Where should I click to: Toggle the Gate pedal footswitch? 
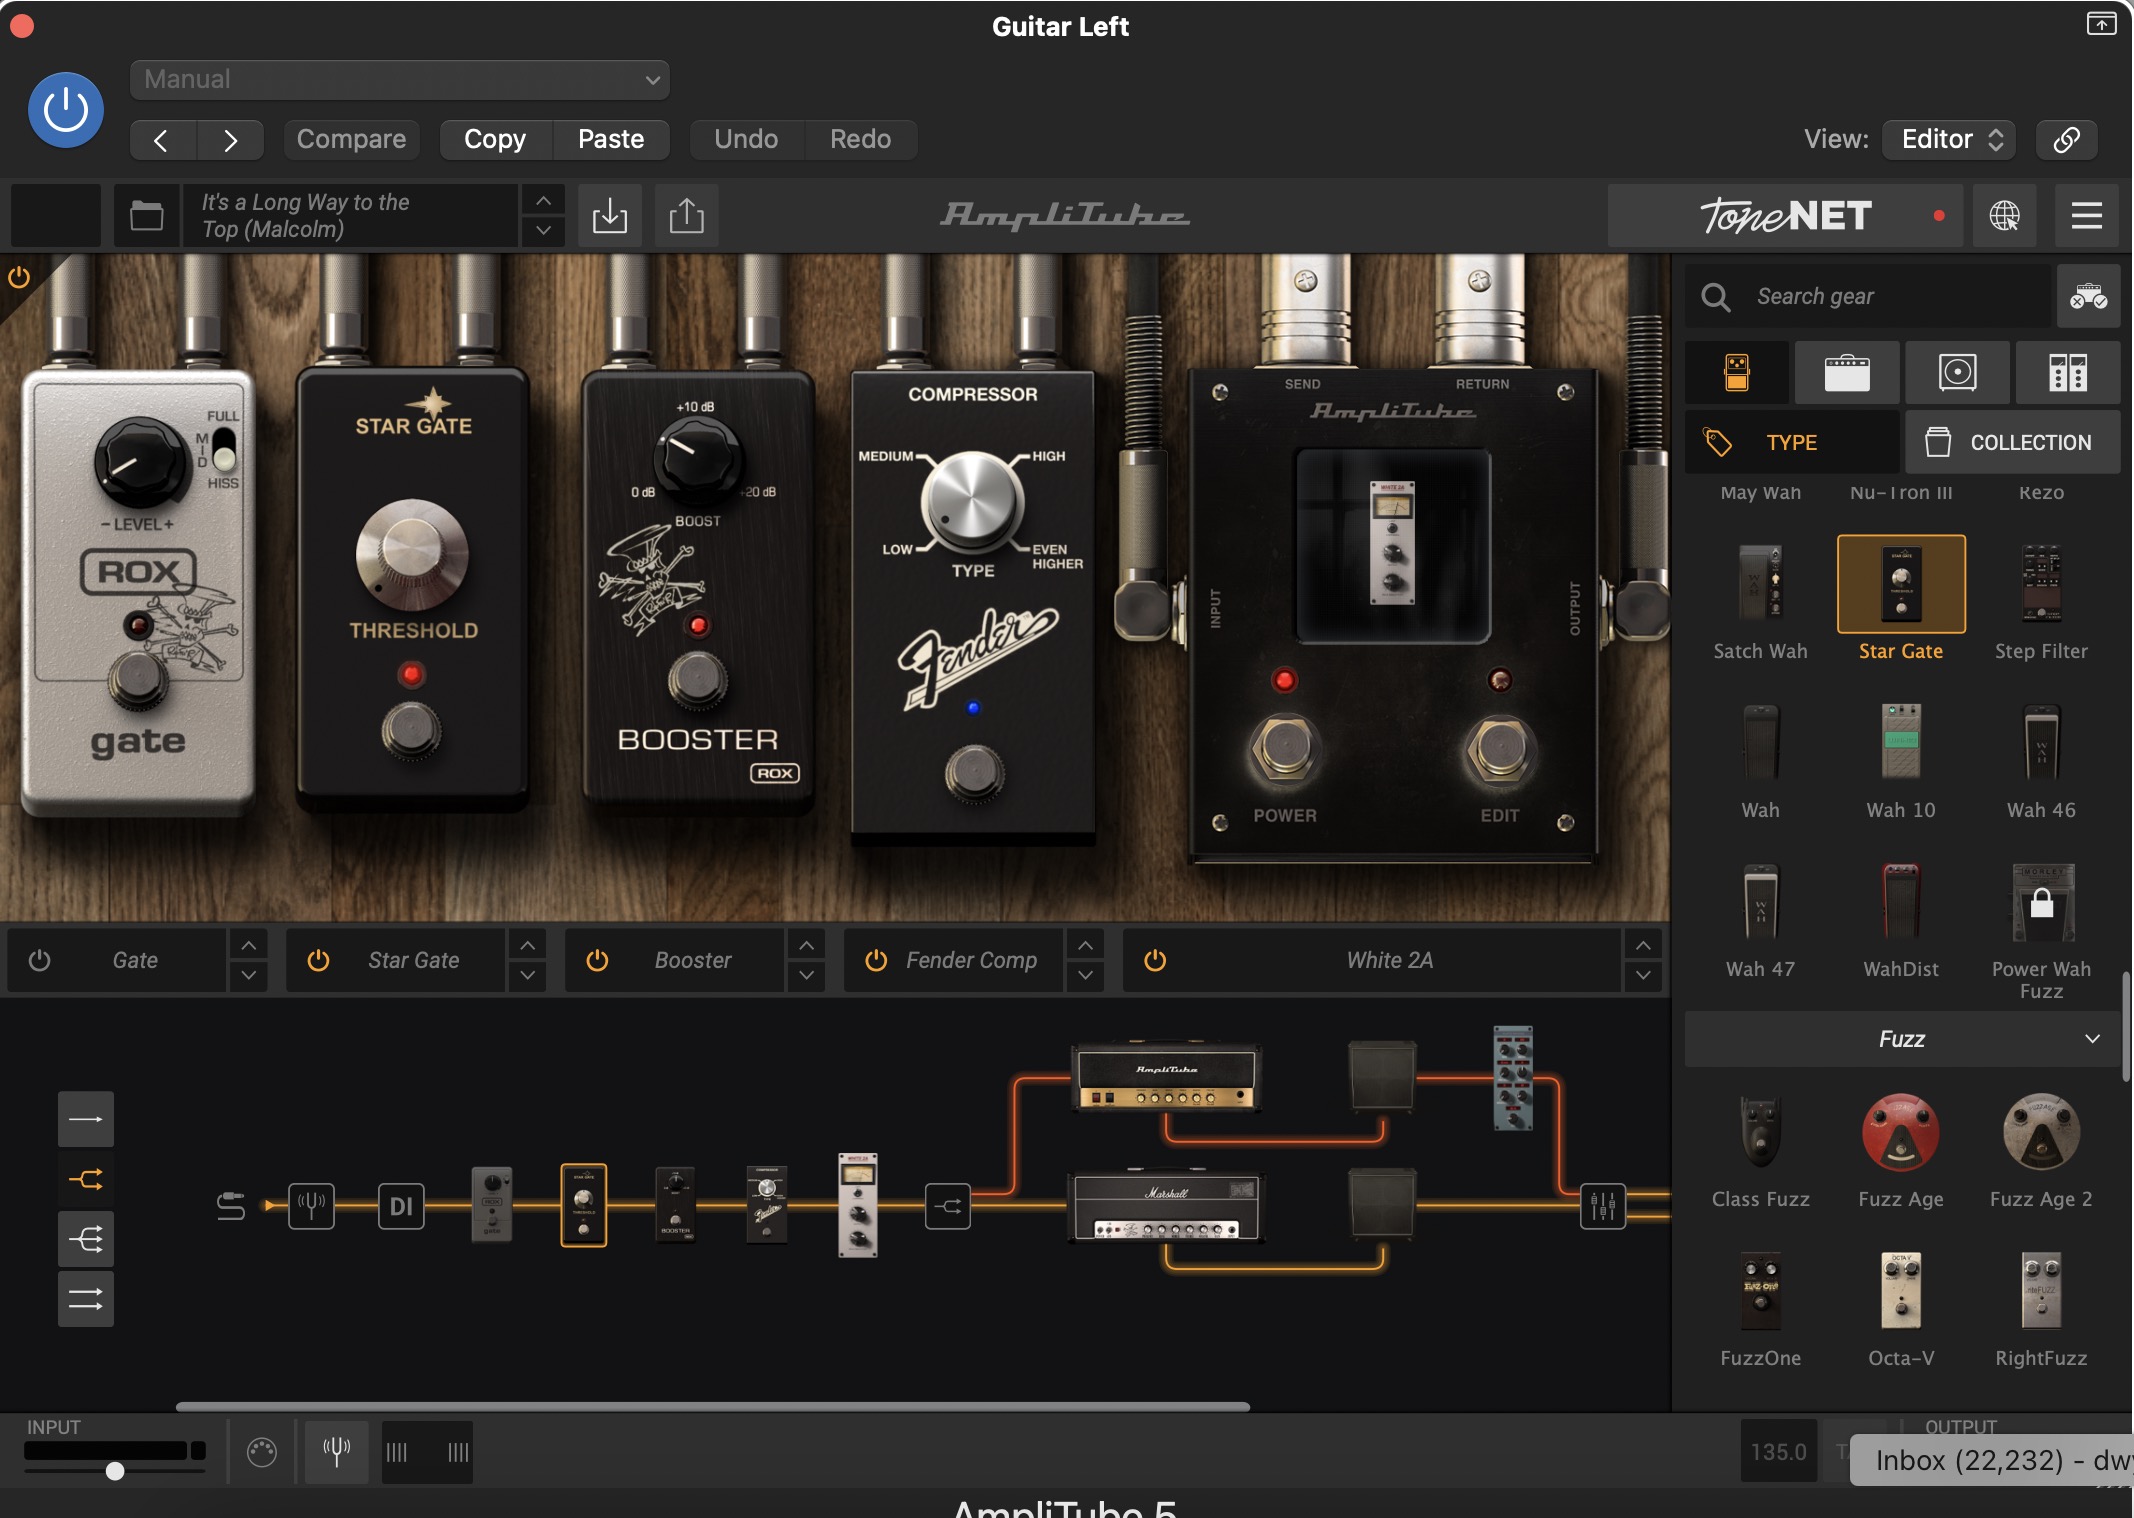(138, 679)
